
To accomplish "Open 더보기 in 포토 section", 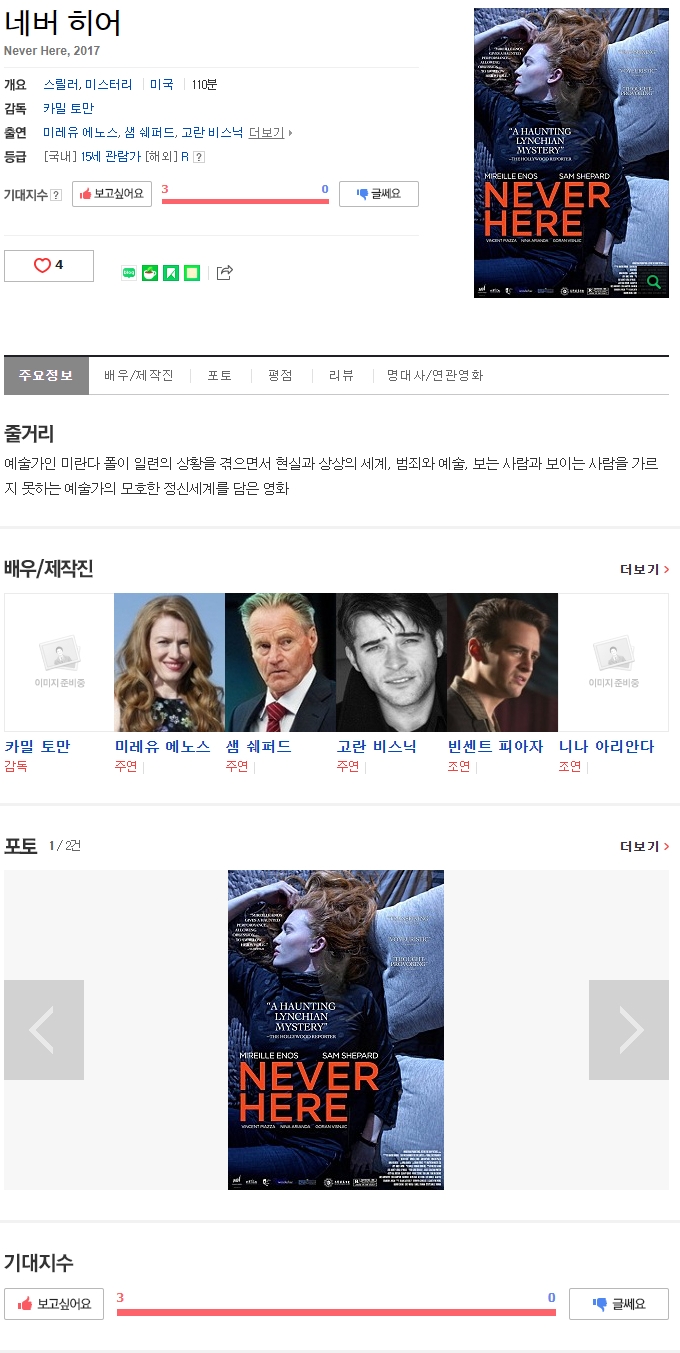I will pyautogui.click(x=644, y=846).
